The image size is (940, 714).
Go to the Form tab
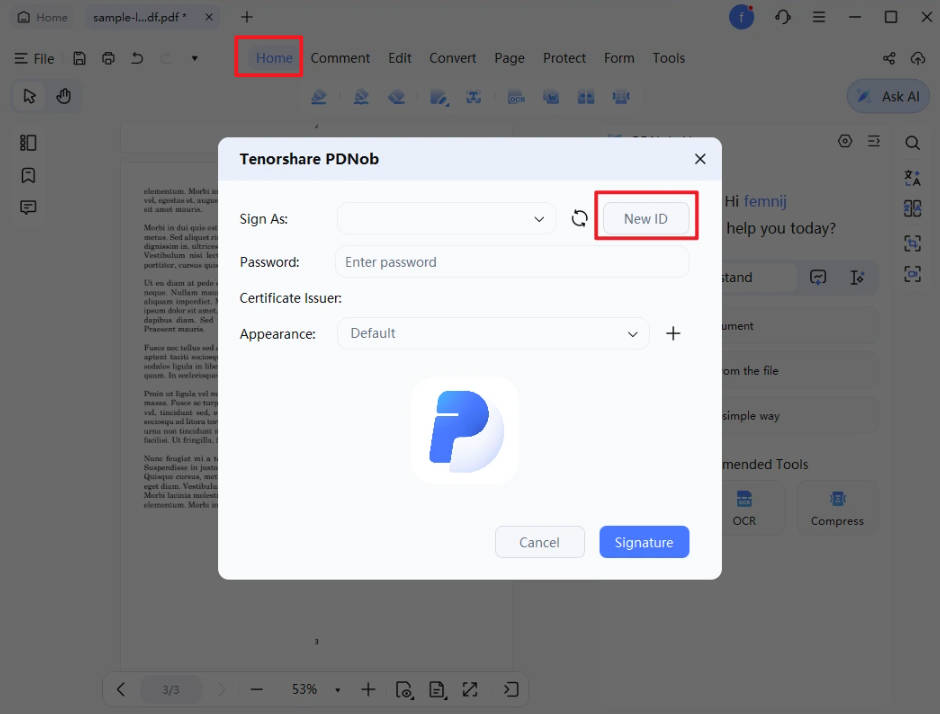(x=619, y=58)
